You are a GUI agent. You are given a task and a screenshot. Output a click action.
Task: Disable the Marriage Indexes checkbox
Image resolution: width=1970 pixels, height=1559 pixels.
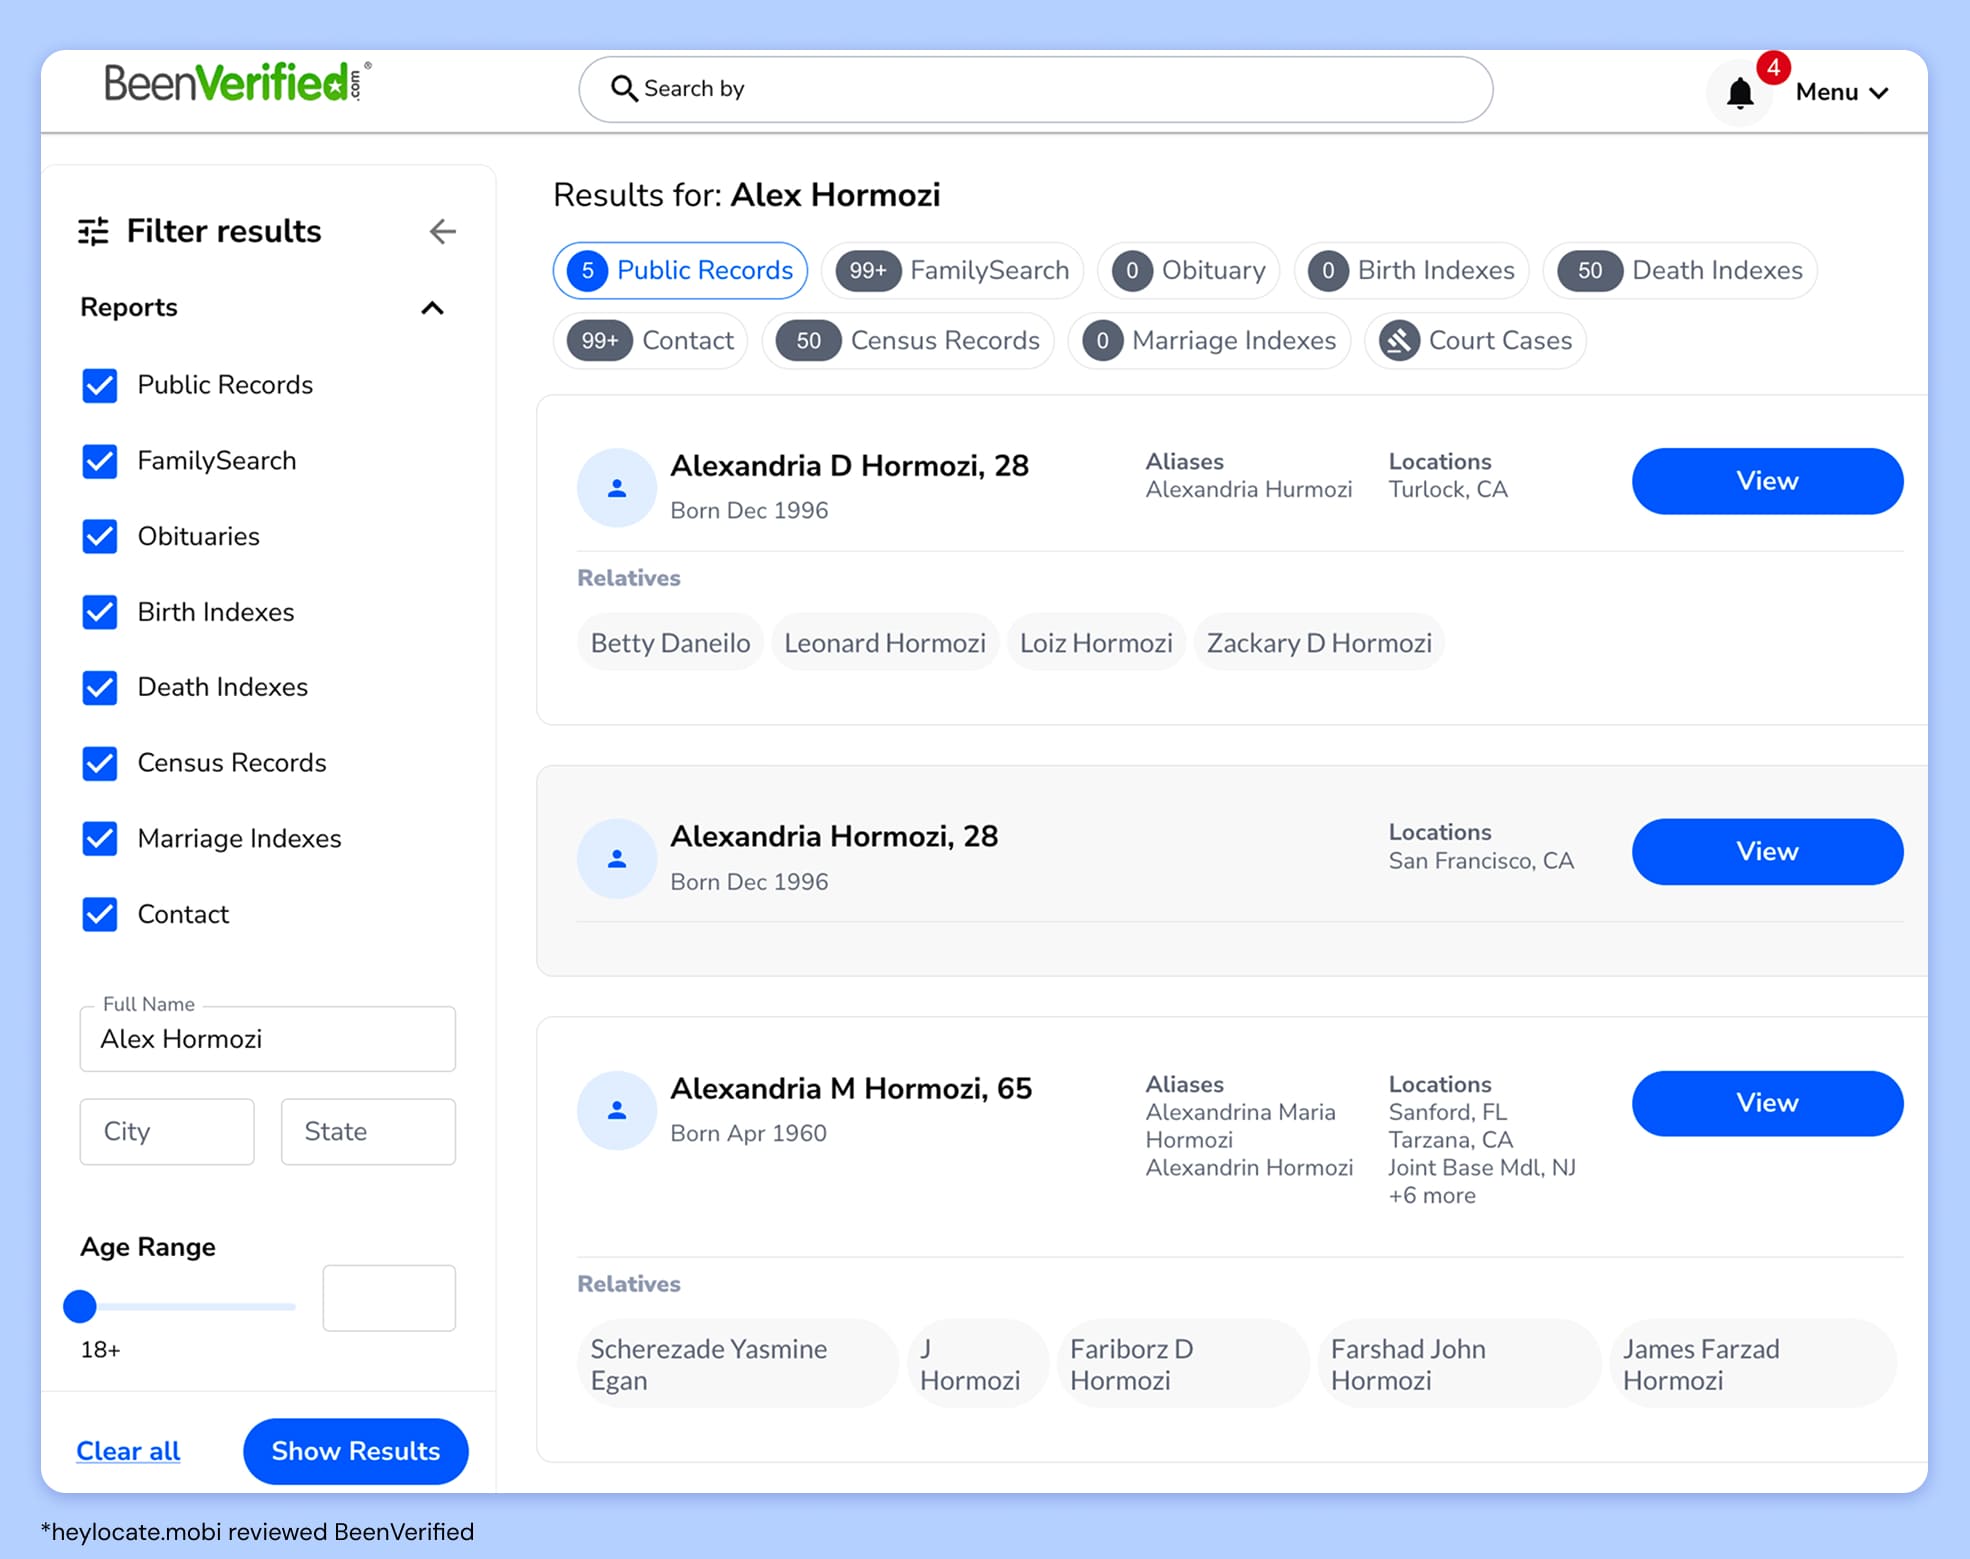pyautogui.click(x=100, y=838)
